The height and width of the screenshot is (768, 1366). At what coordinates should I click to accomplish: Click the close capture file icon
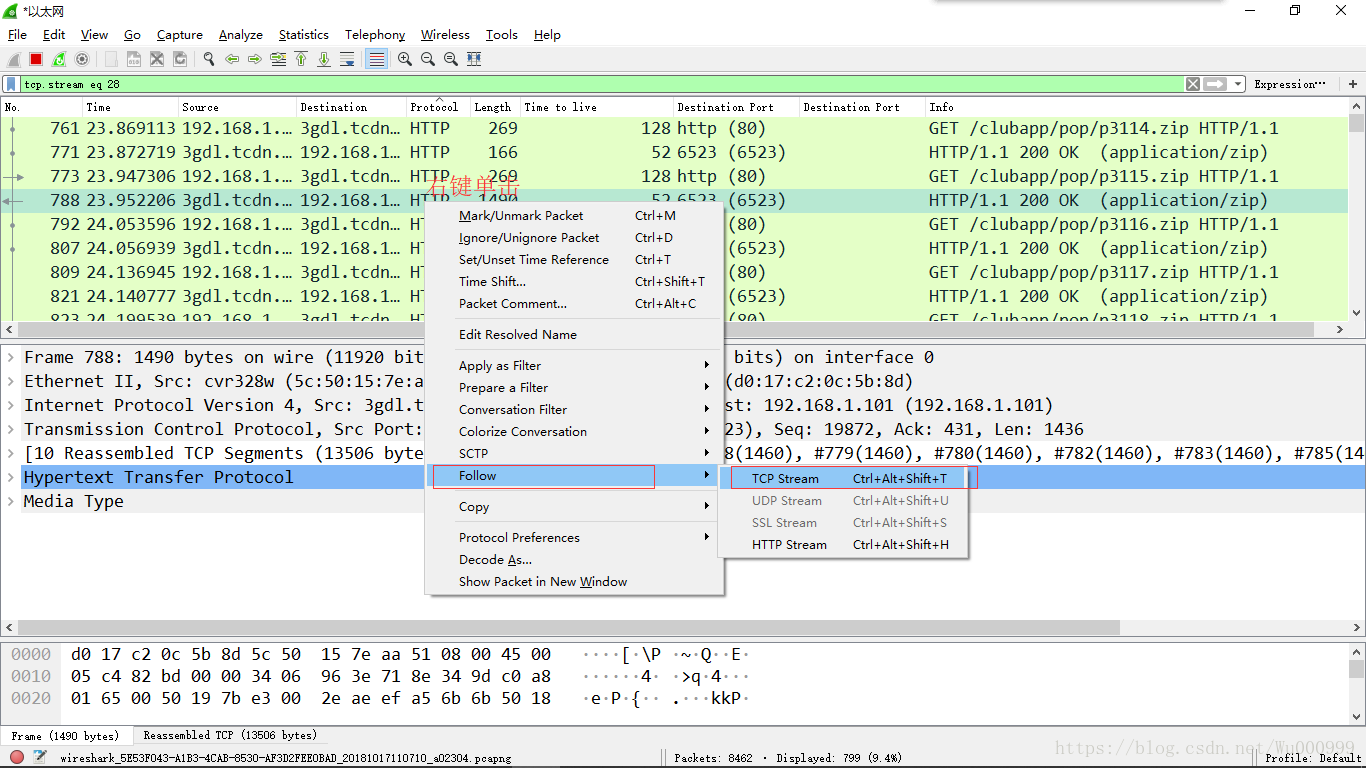tap(157, 59)
